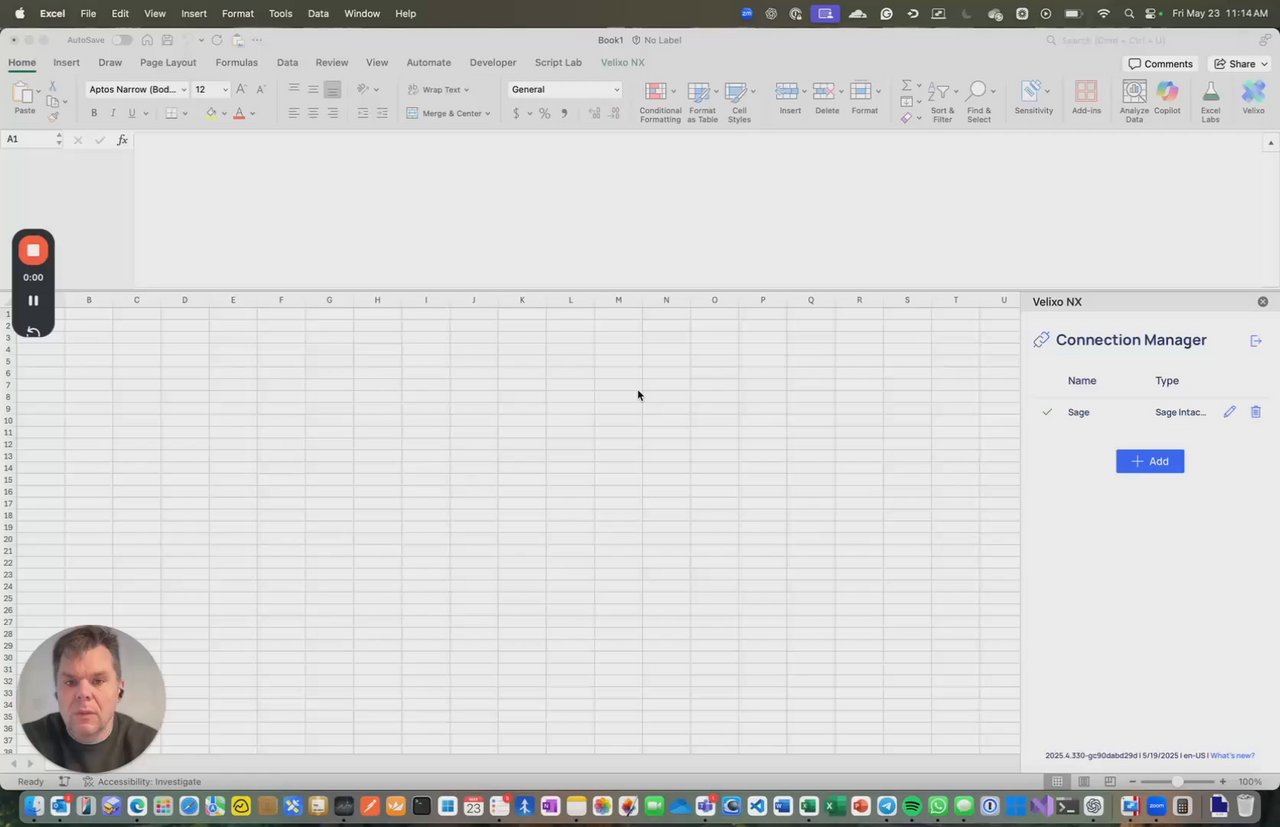Open Add-ins gallery
Screen dimensions: 1280x827
click(x=1086, y=97)
